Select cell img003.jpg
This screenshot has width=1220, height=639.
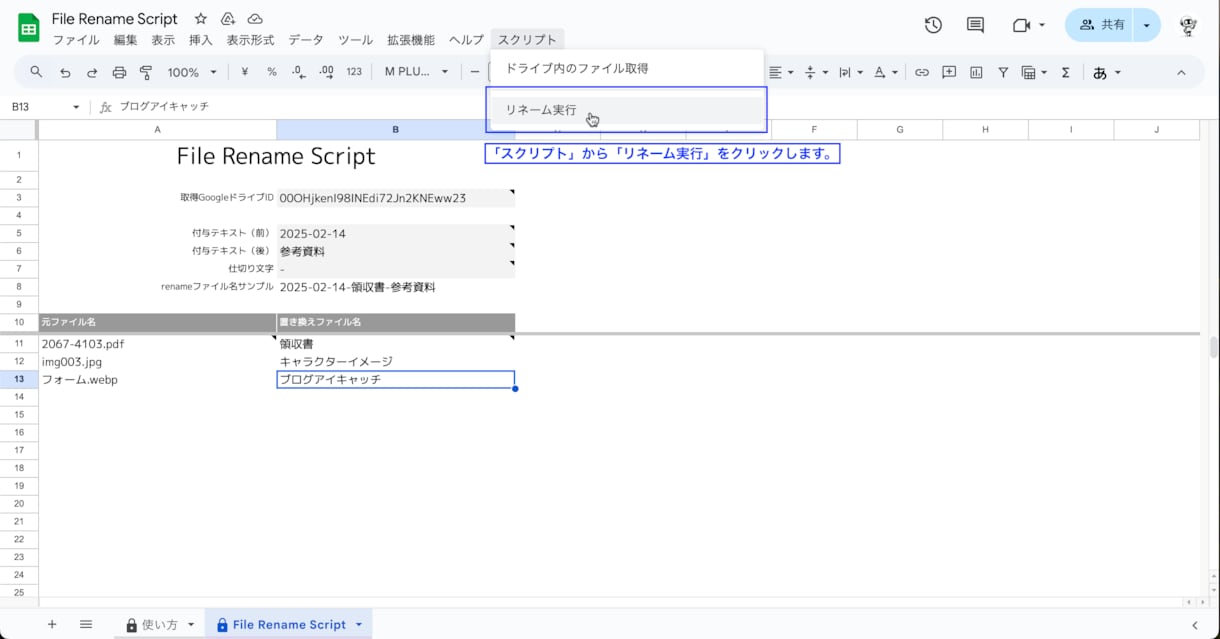(x=157, y=362)
